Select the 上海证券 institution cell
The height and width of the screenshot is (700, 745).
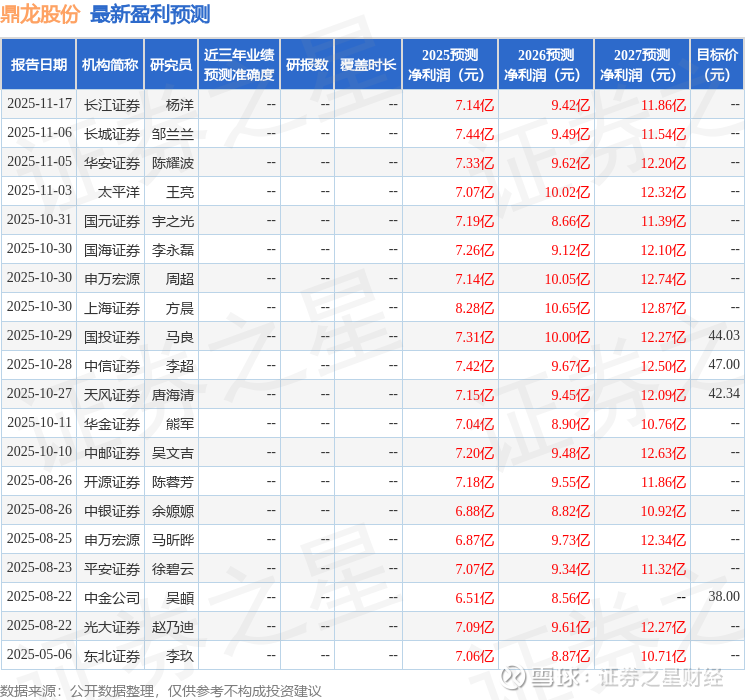coord(112,308)
